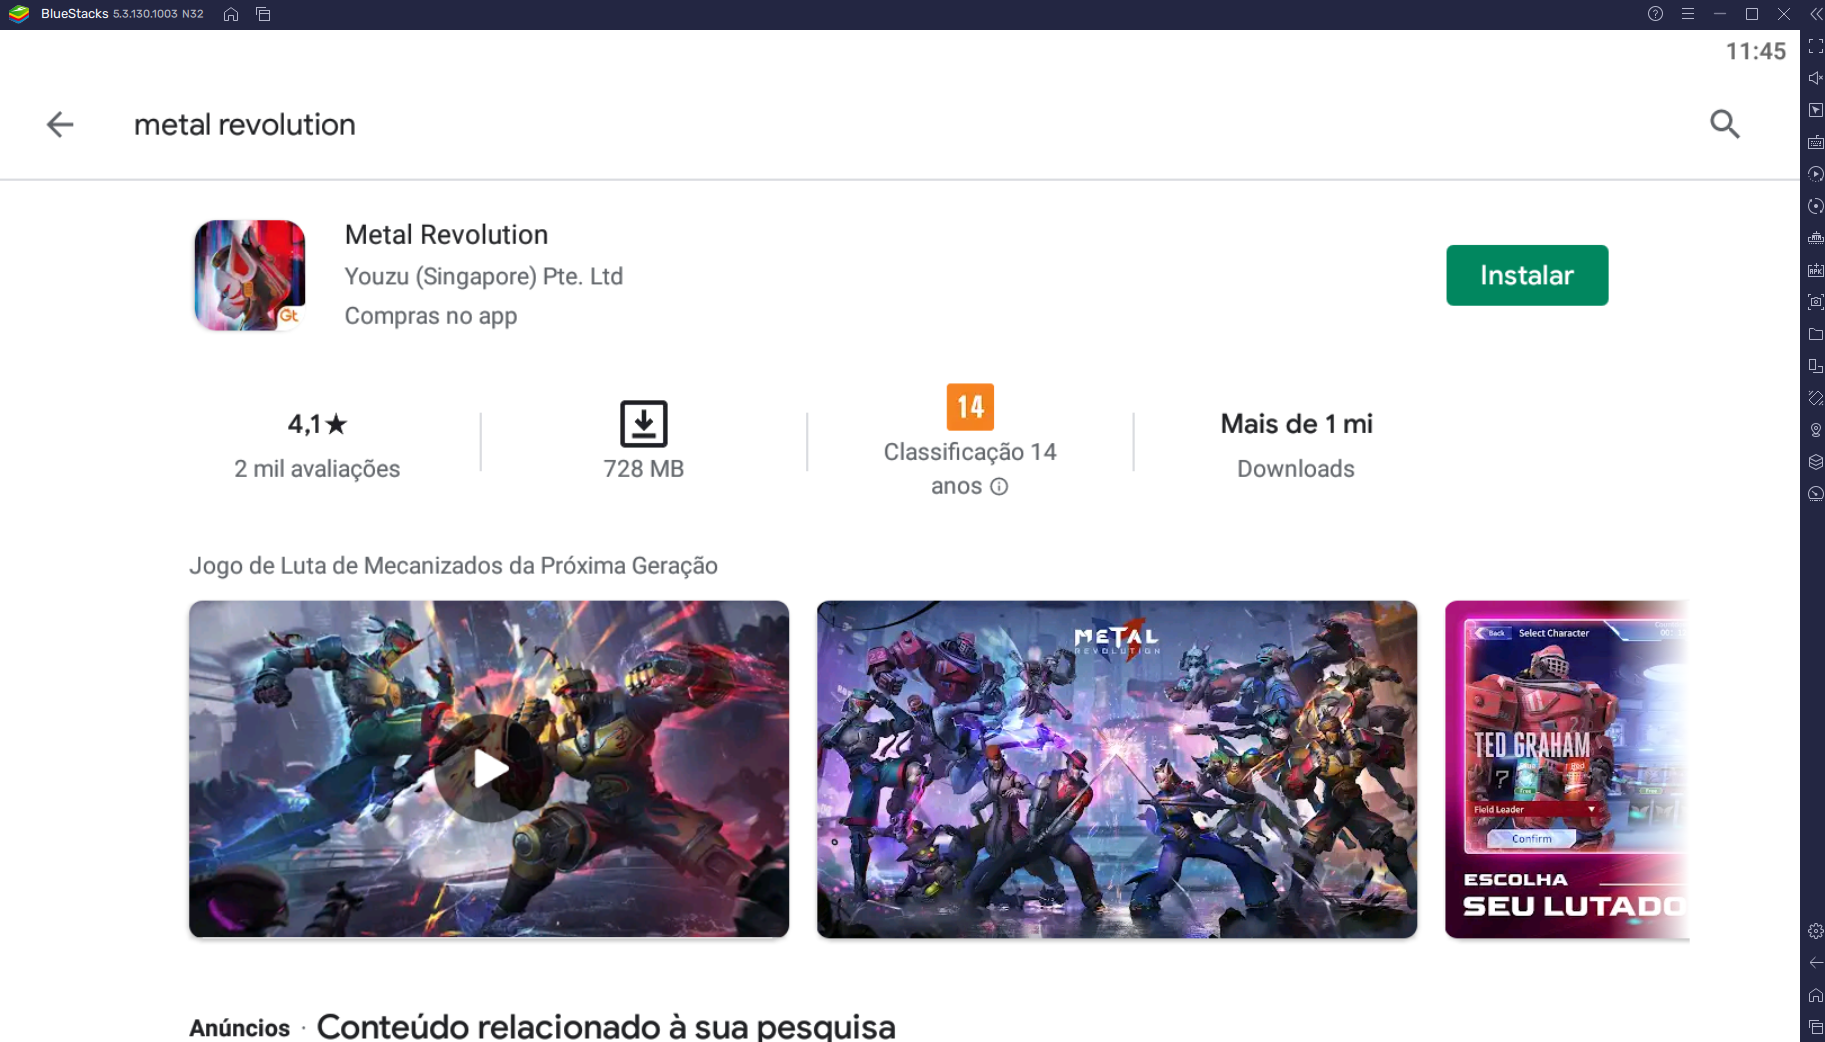Toggle the muted volume icon in the sidebar
1825x1042 pixels.
[1815, 78]
